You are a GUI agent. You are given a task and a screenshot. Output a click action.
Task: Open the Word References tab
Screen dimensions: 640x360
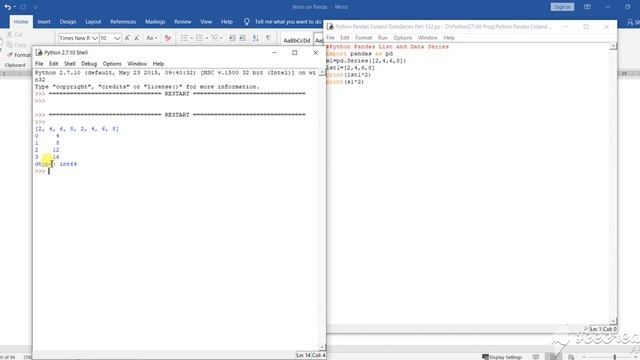[x=123, y=22]
